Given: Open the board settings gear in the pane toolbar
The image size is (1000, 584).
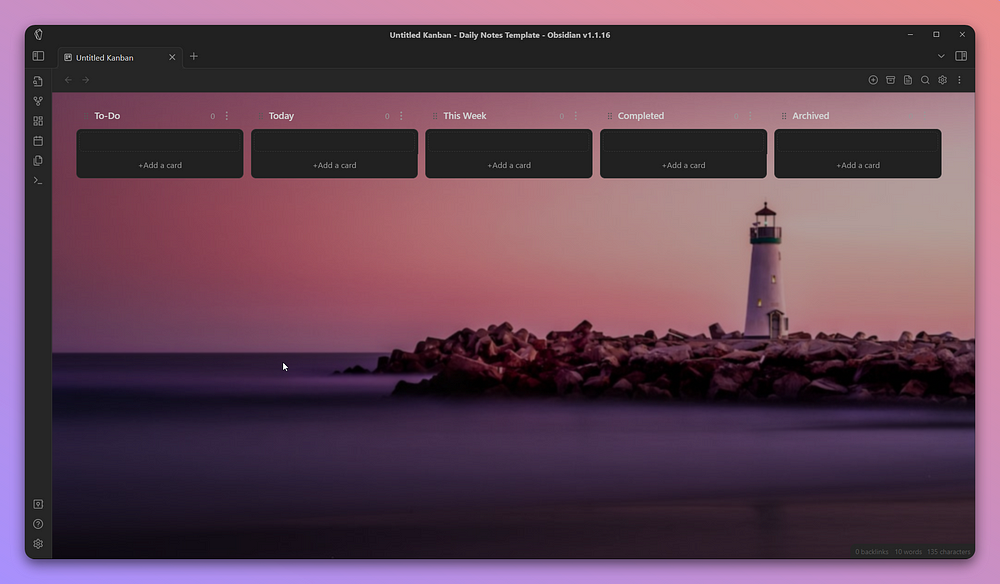Looking at the screenshot, I should pyautogui.click(x=942, y=80).
